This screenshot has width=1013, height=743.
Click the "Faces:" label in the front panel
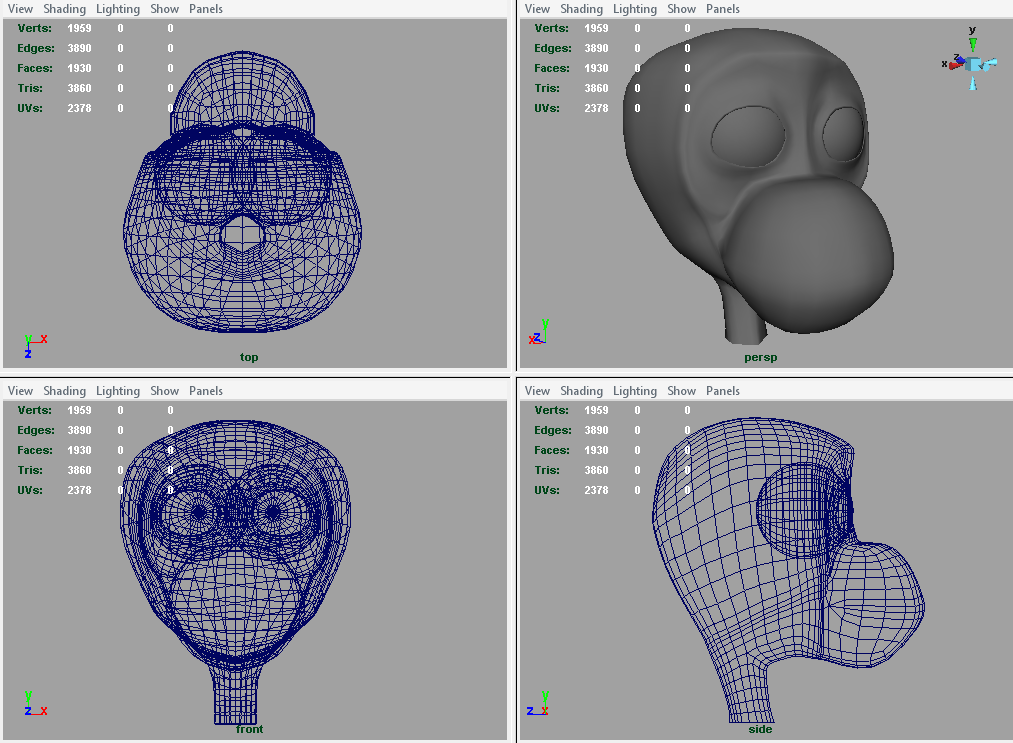tap(35, 450)
